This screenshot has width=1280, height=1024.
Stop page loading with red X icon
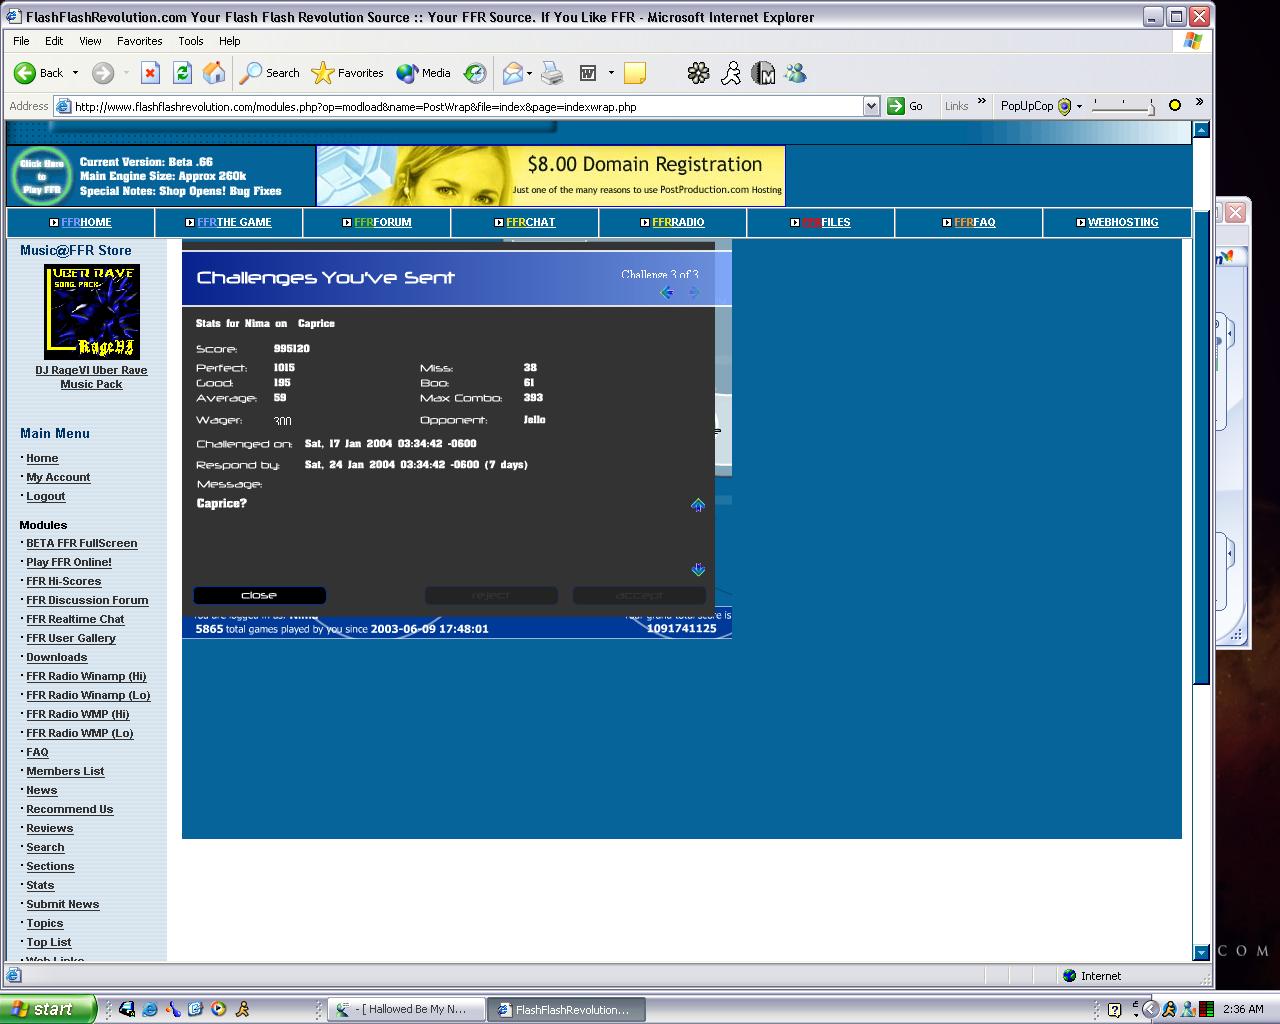click(150, 73)
